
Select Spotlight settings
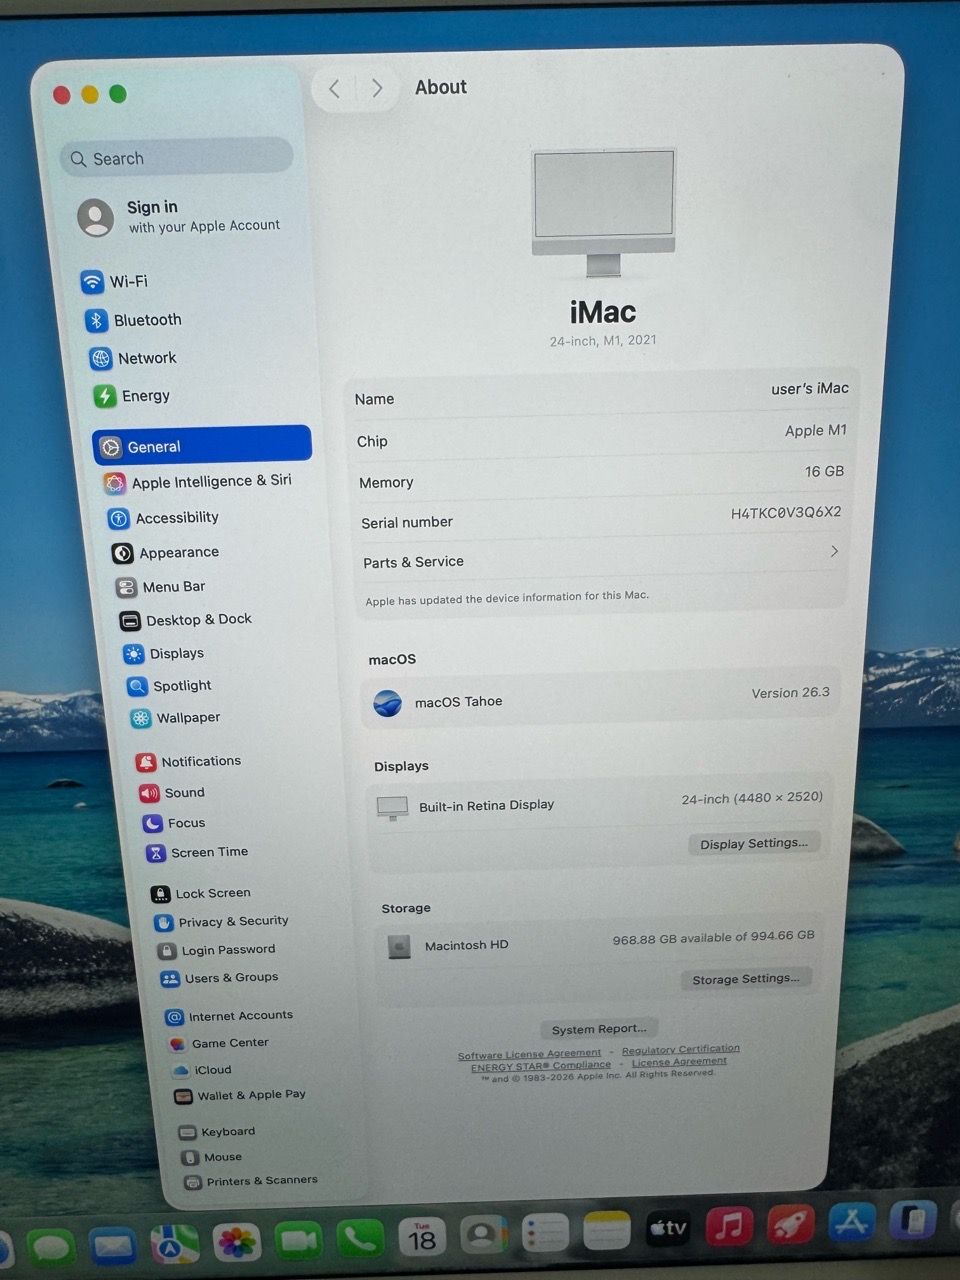[x=170, y=686]
